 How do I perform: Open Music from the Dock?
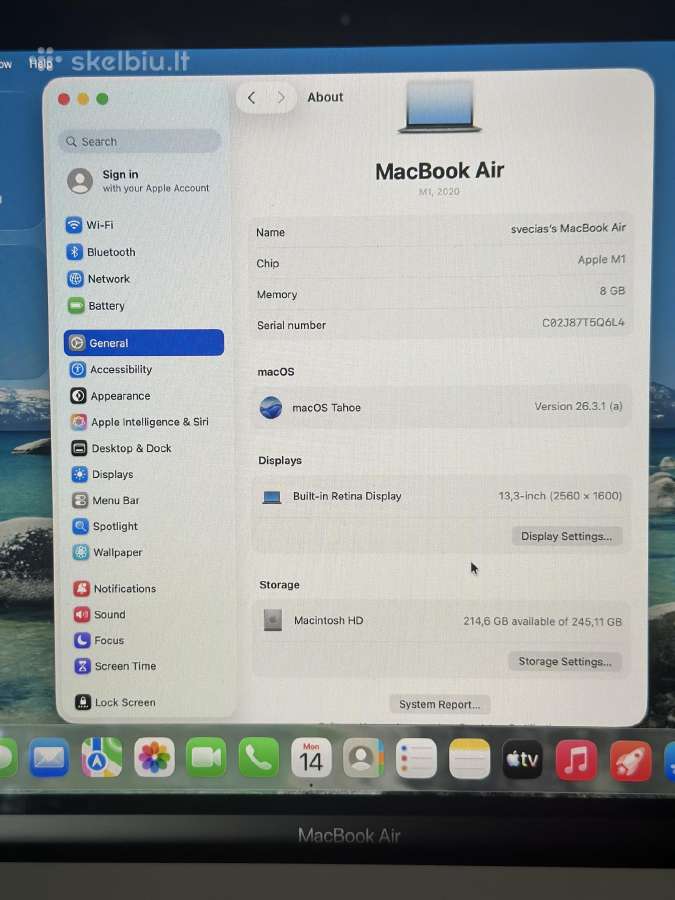tap(576, 759)
